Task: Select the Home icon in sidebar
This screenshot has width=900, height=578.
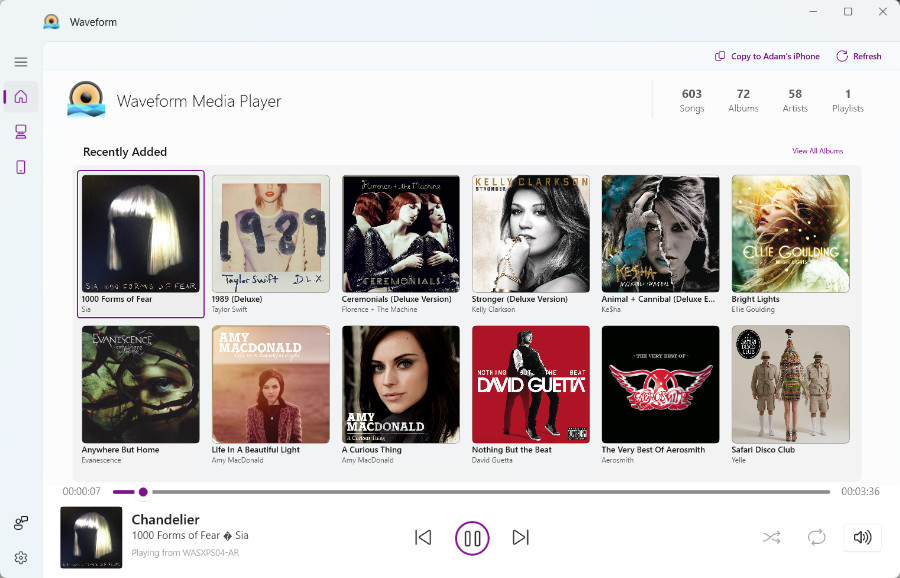Action: click(20, 96)
